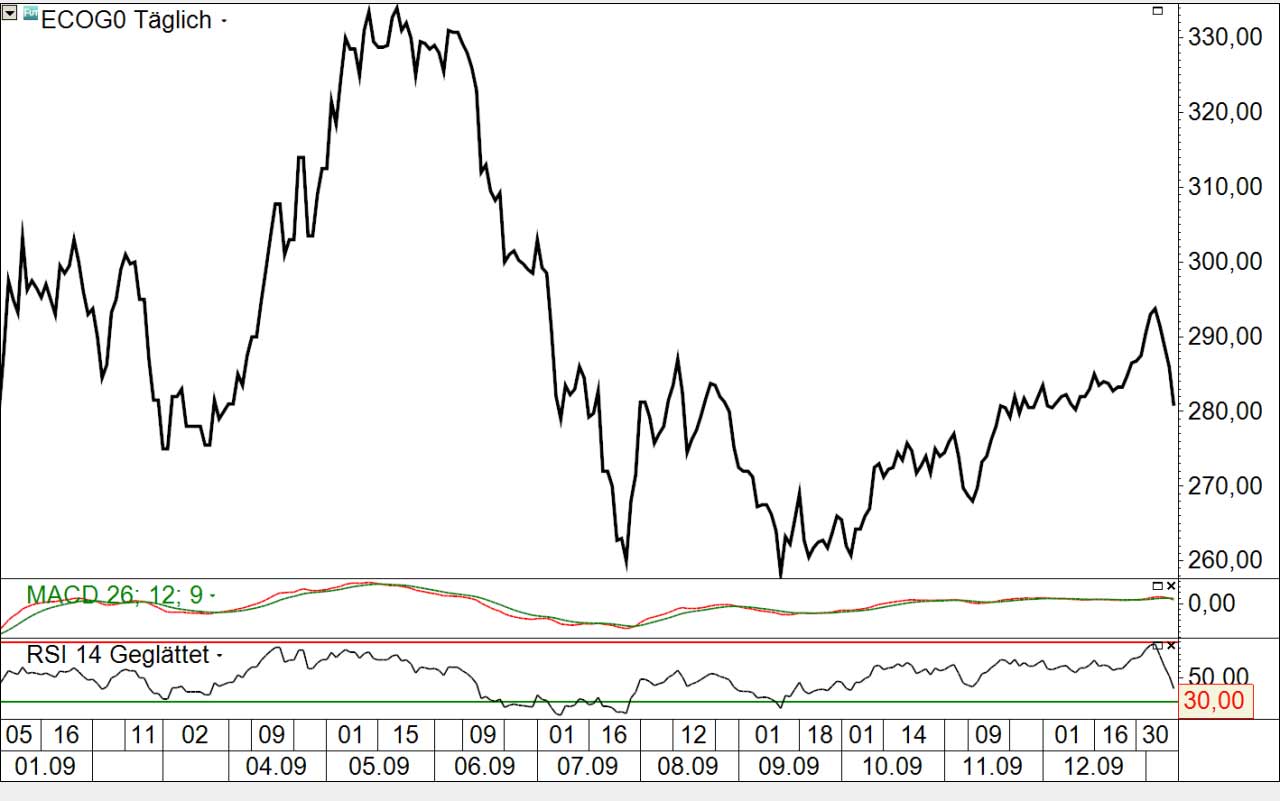1280x801 pixels.
Task: Click the day label 15 on the time axis
Action: pos(405,735)
